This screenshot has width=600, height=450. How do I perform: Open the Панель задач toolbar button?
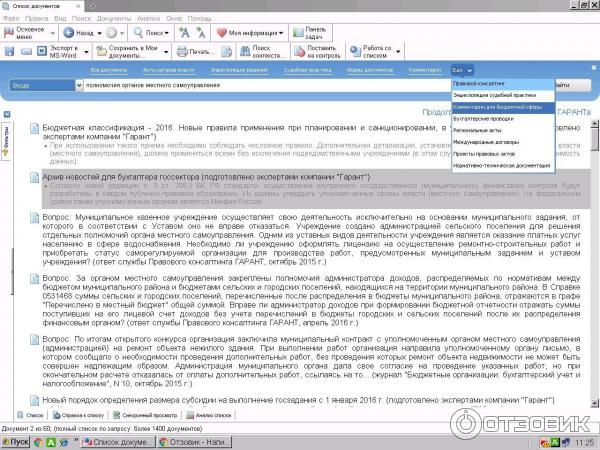tap(310, 33)
